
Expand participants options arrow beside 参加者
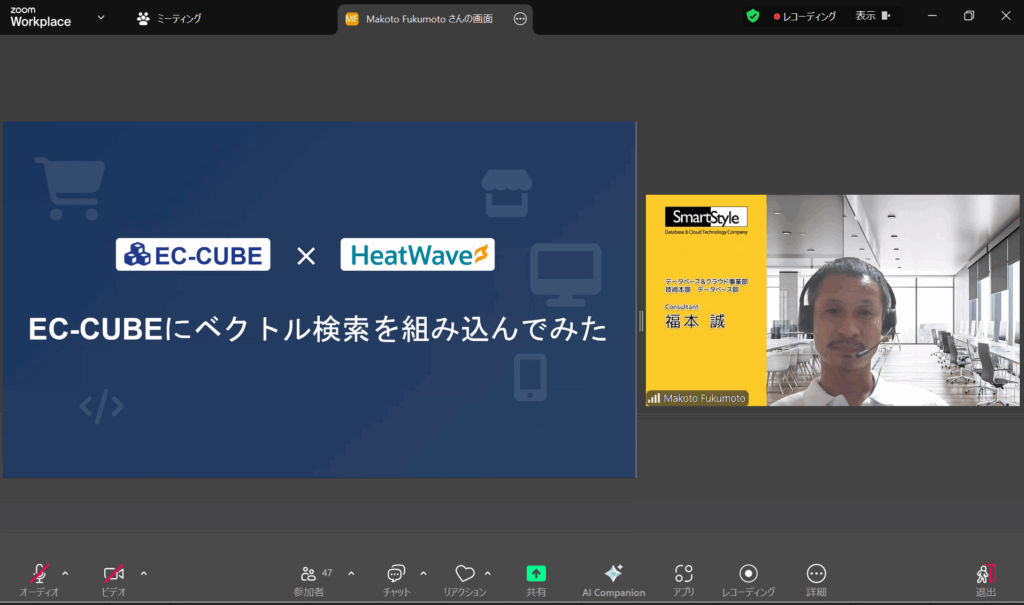pyautogui.click(x=351, y=574)
